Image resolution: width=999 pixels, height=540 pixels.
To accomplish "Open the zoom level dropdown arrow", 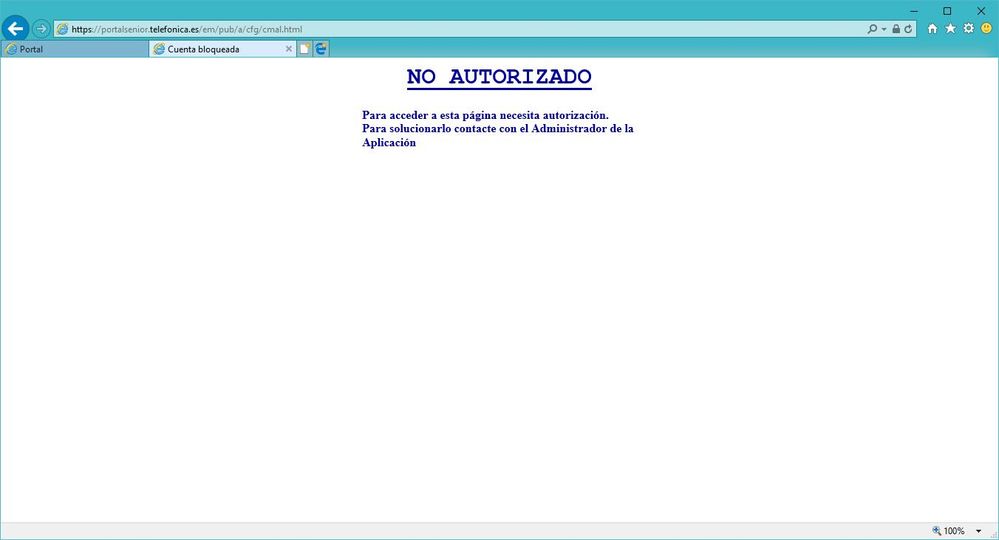I will click(x=979, y=531).
